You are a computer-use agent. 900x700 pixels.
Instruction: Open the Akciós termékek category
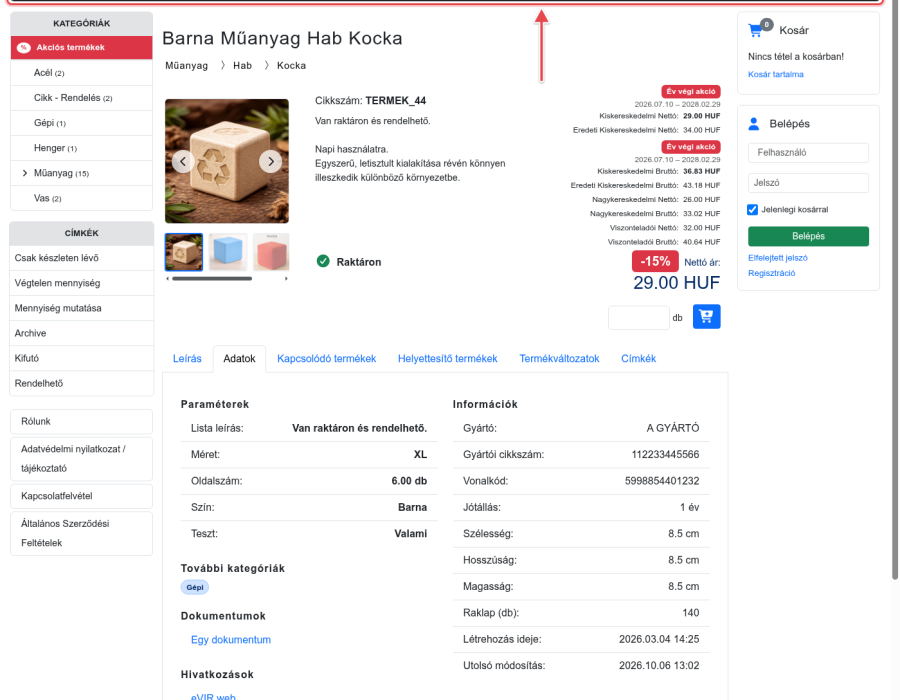[x=82, y=48]
